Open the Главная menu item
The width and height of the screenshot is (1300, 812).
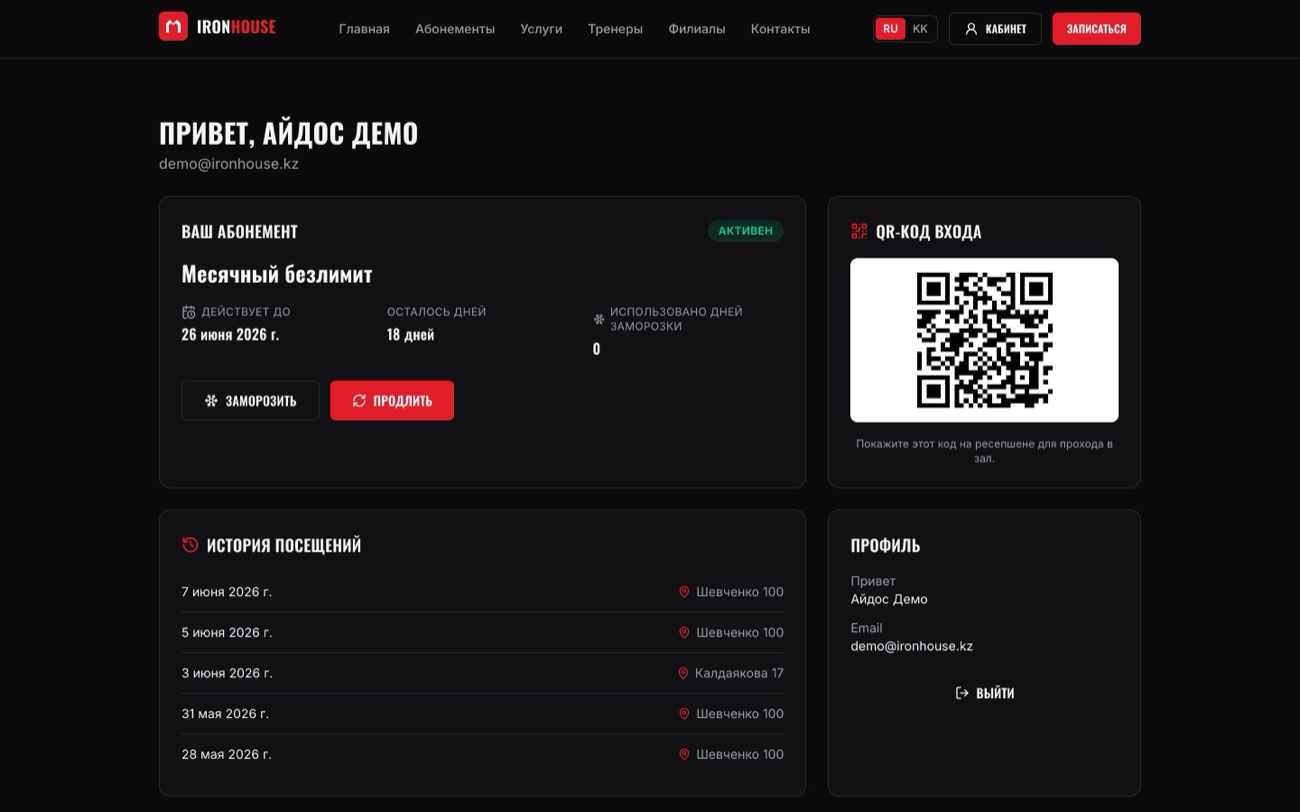click(x=364, y=29)
